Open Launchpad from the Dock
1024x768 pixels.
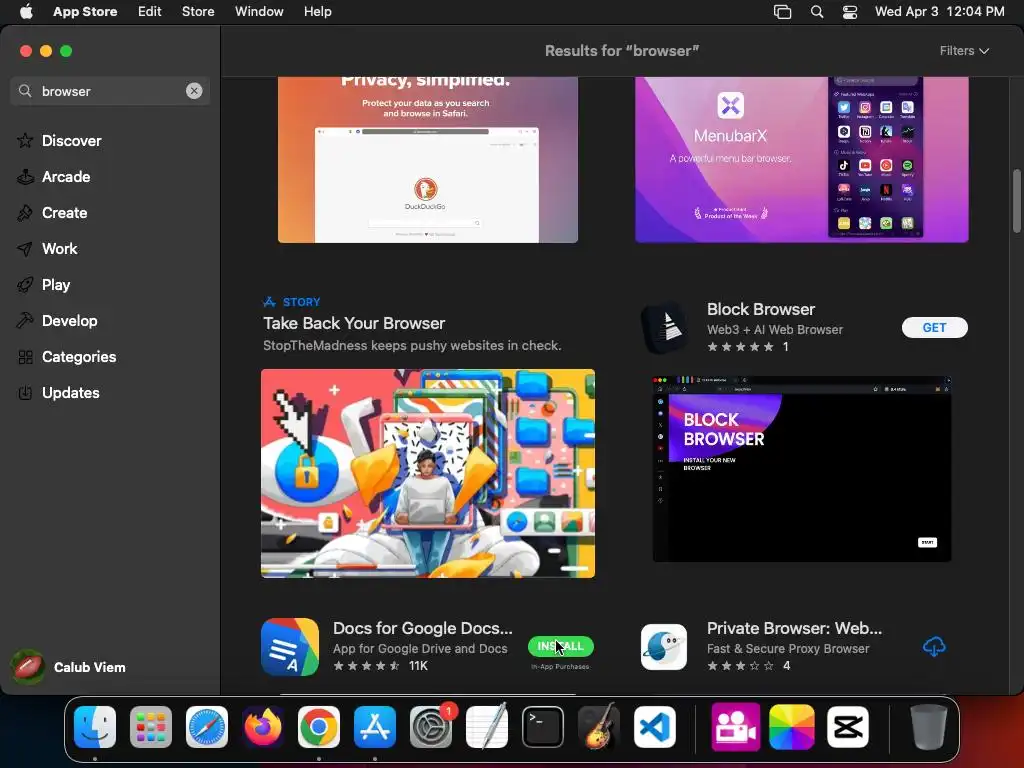[x=151, y=727]
